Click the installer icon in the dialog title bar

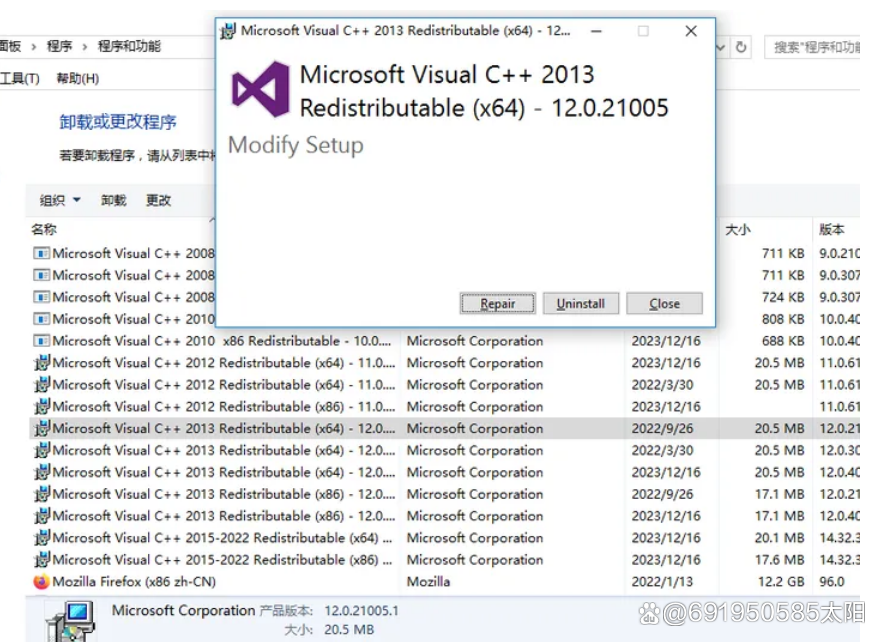(228, 31)
